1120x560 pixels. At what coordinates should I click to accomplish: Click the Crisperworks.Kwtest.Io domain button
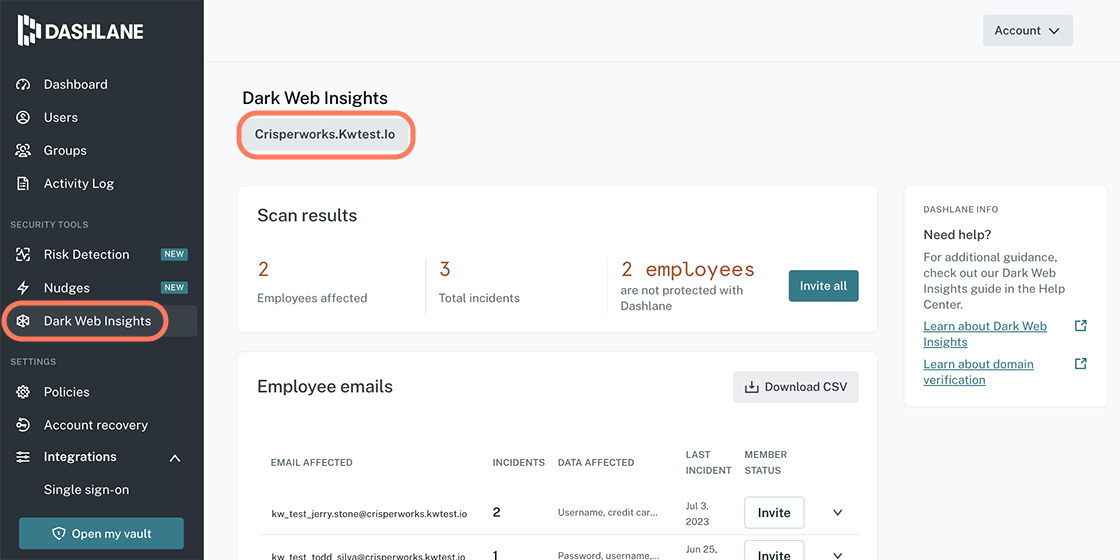(x=325, y=134)
